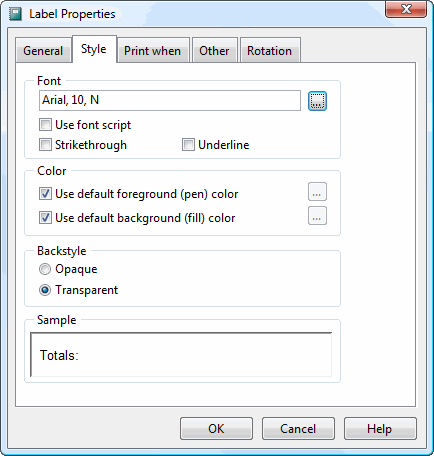Click the Cancel button
The height and width of the screenshot is (456, 434).
298,429
